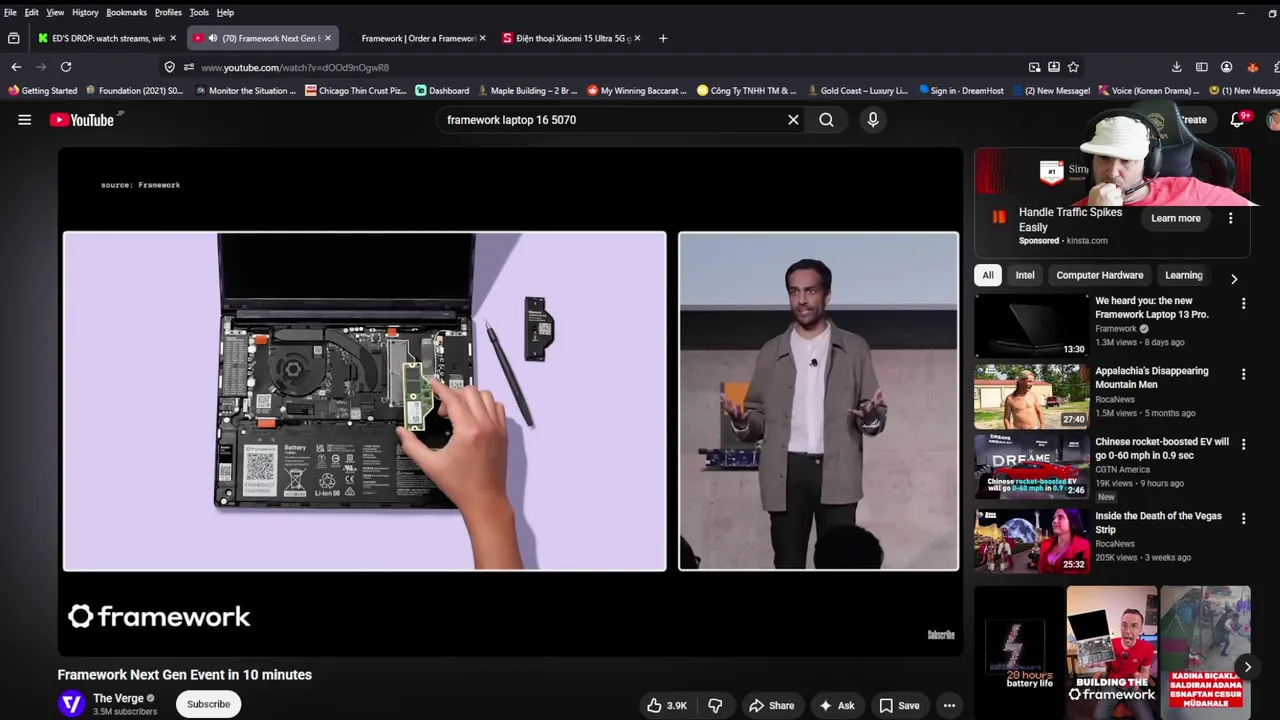Dislike the video with thumbs down
Viewport: 1280px width, 720px height.
point(715,705)
